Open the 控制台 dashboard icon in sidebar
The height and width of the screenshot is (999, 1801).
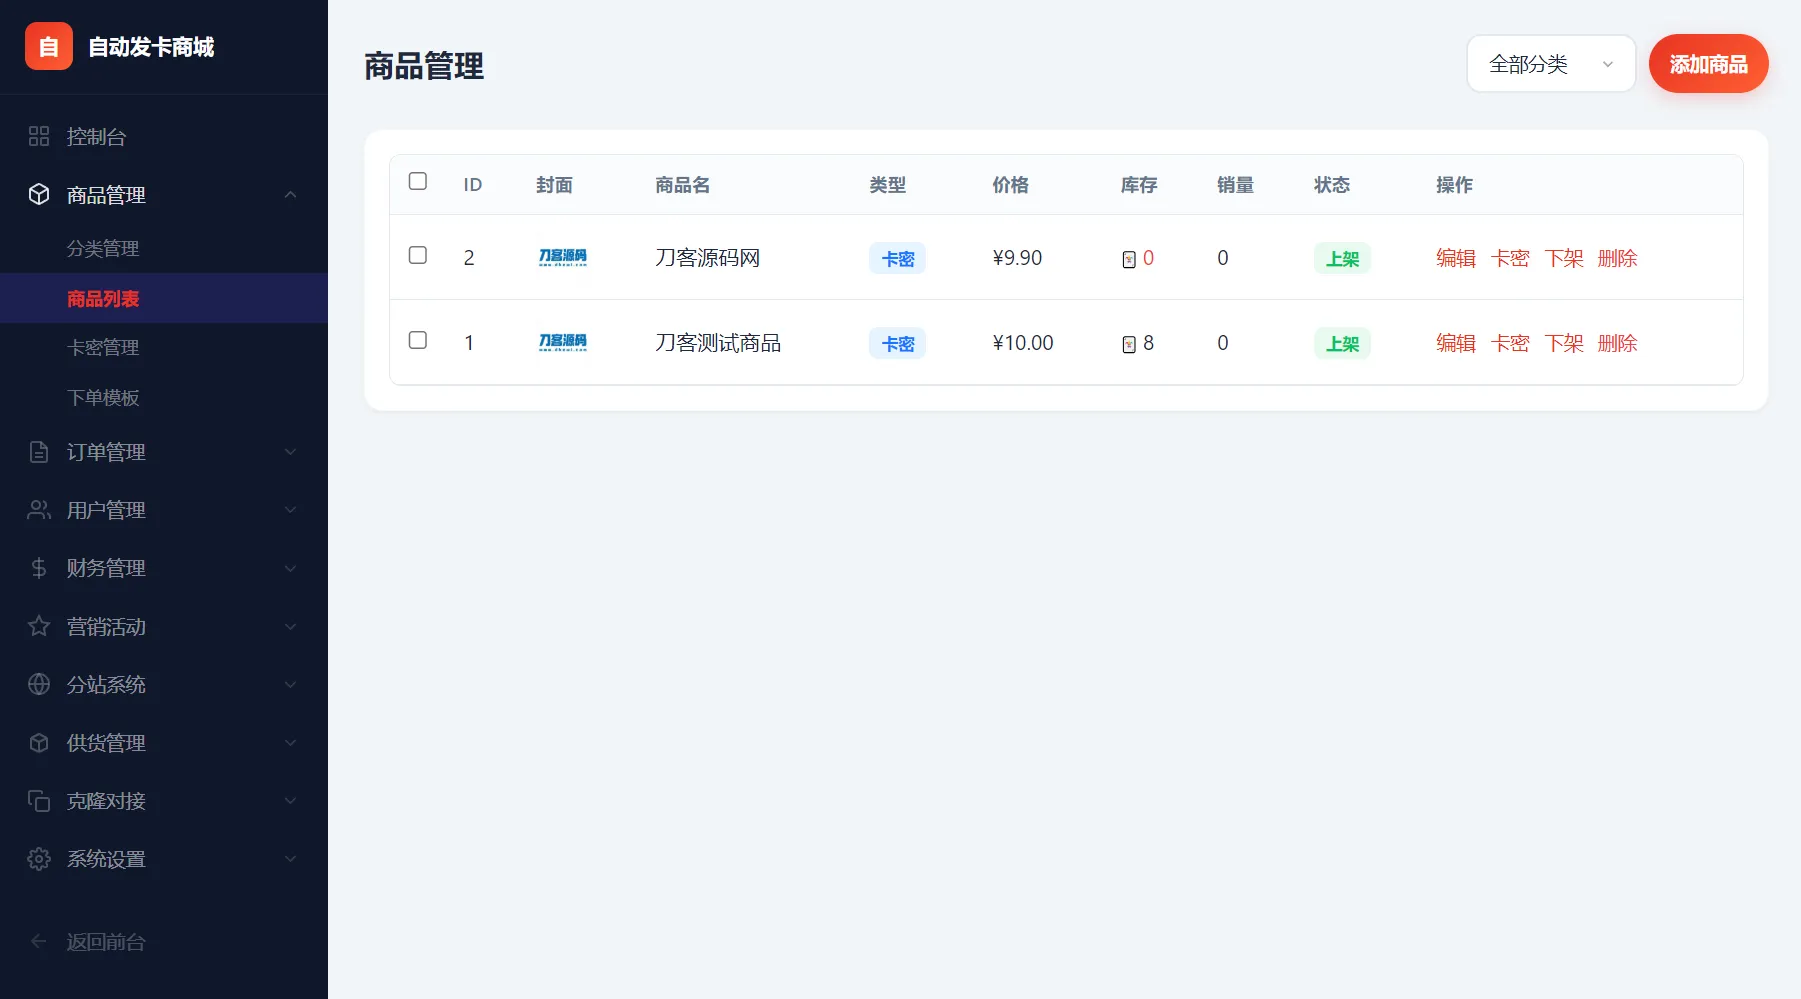click(38, 136)
